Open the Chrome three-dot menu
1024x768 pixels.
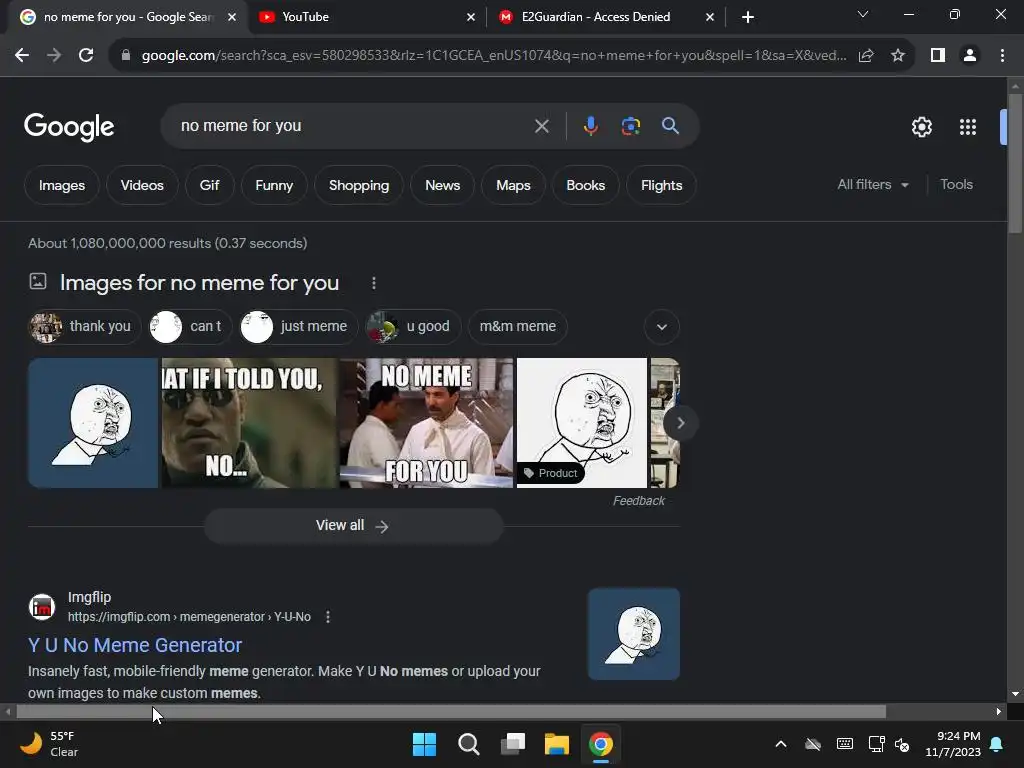pyautogui.click(x=1002, y=56)
